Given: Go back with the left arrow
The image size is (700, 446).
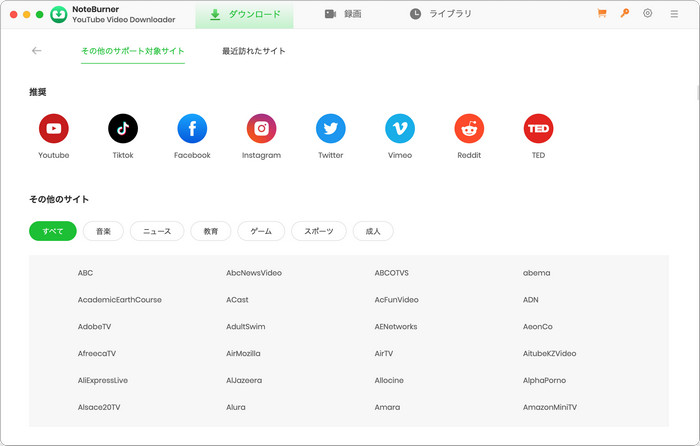Looking at the screenshot, I should tap(37, 51).
